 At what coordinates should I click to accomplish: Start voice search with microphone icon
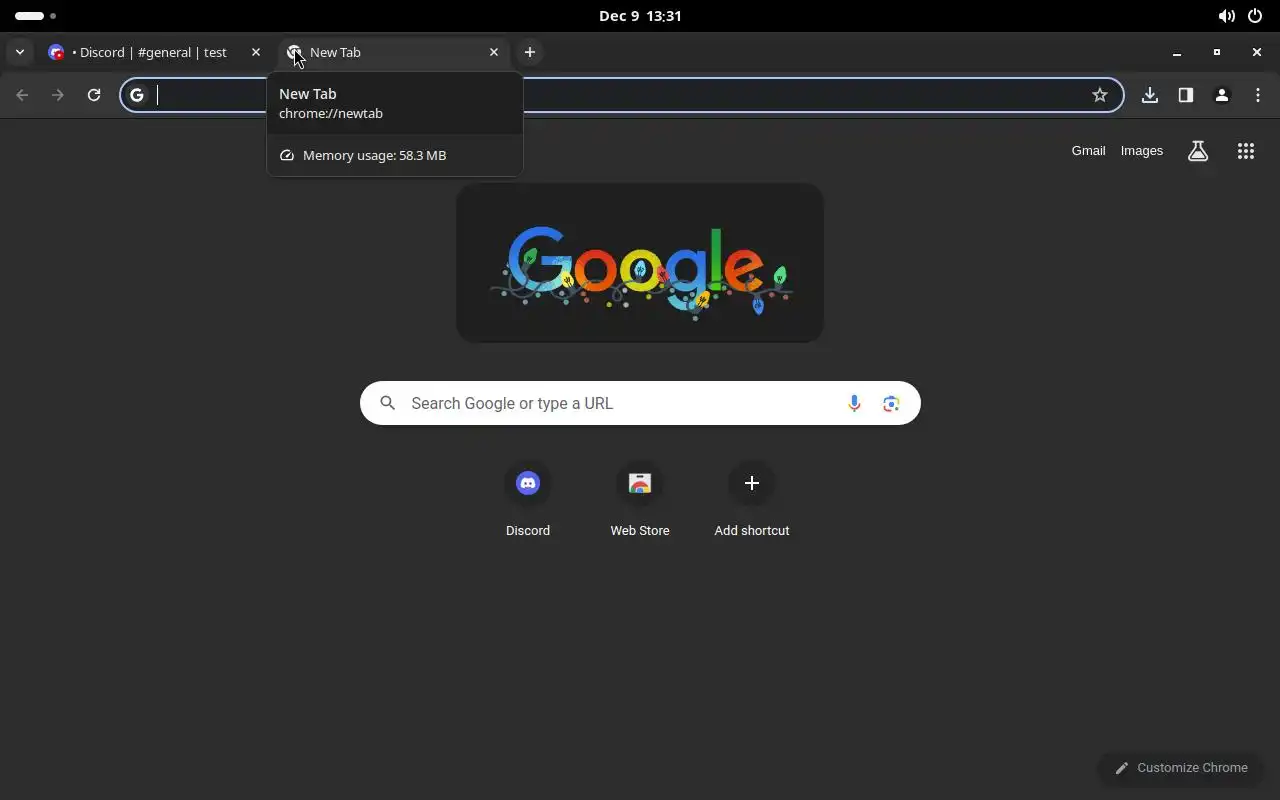[x=854, y=403]
